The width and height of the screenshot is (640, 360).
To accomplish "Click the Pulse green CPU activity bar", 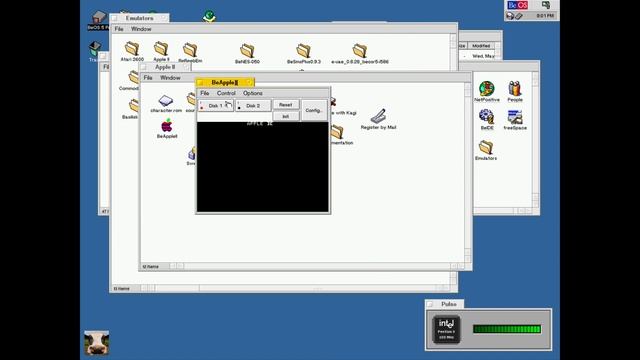I will tap(507, 329).
